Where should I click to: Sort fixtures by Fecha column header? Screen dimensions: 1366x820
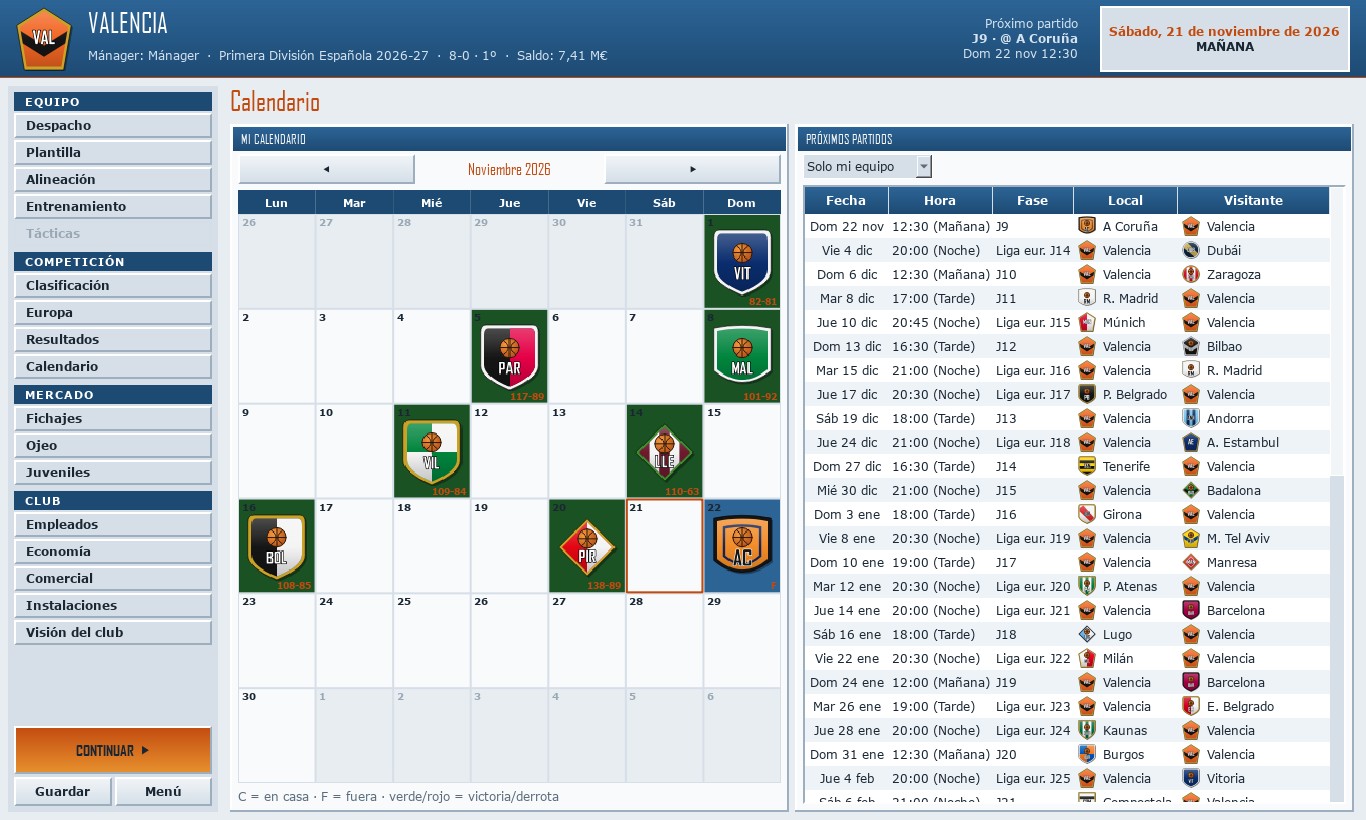[x=846, y=200]
